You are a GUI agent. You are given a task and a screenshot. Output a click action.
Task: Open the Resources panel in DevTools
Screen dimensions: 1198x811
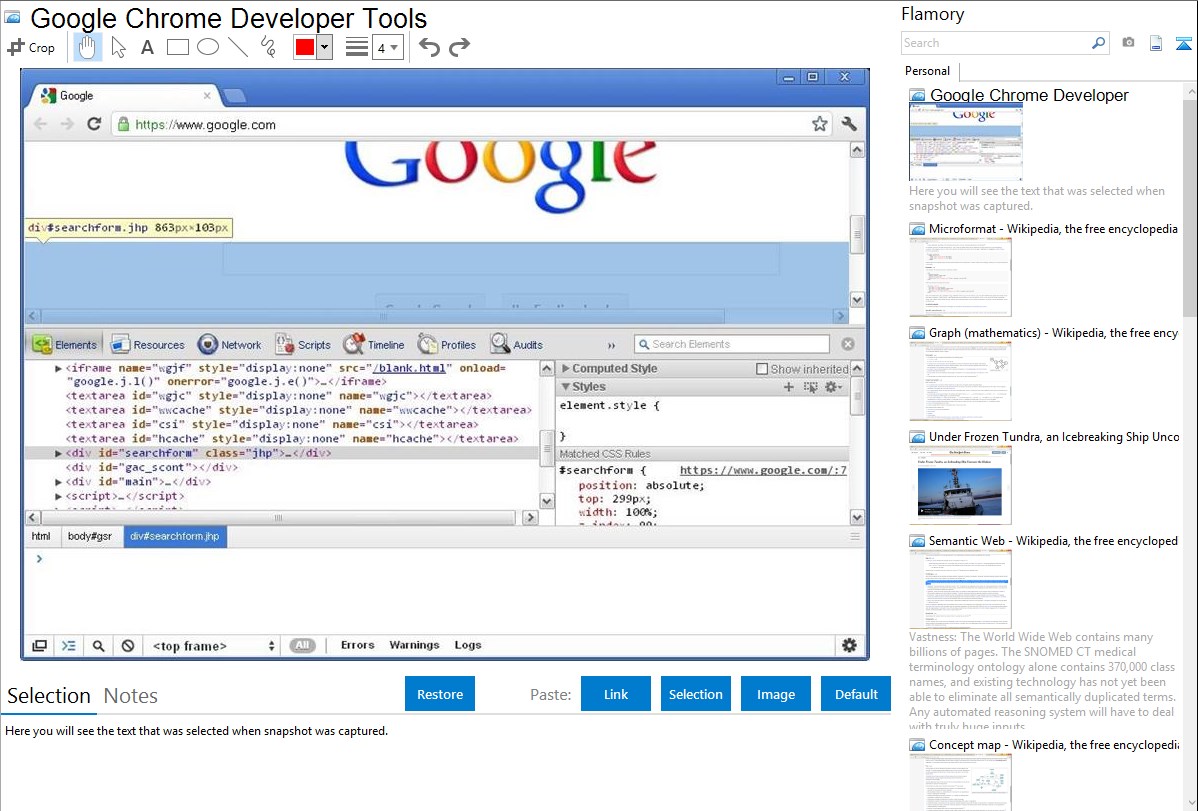(147, 345)
